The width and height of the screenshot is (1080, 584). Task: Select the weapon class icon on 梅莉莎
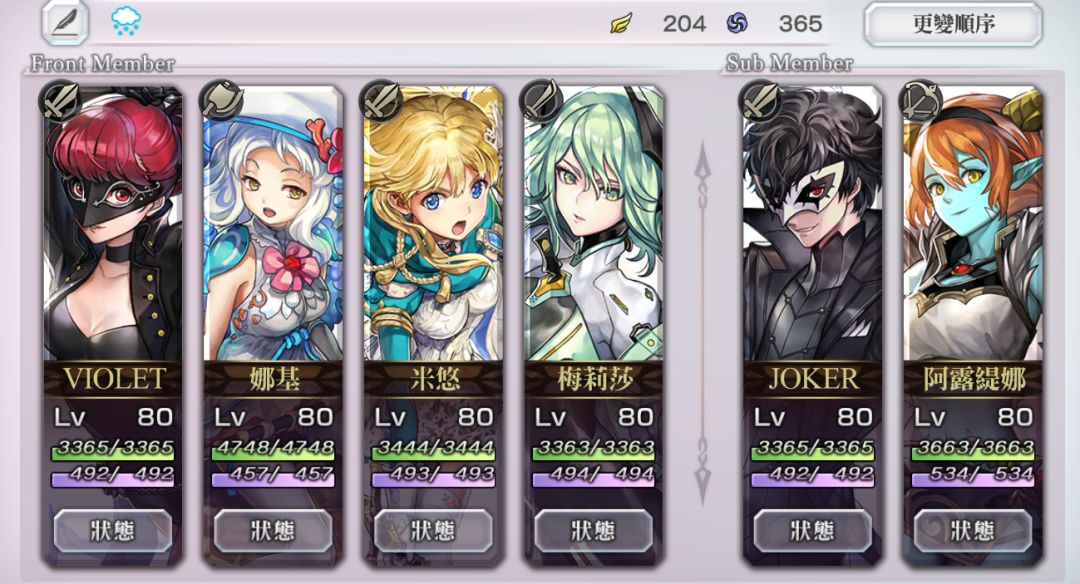coord(542,101)
